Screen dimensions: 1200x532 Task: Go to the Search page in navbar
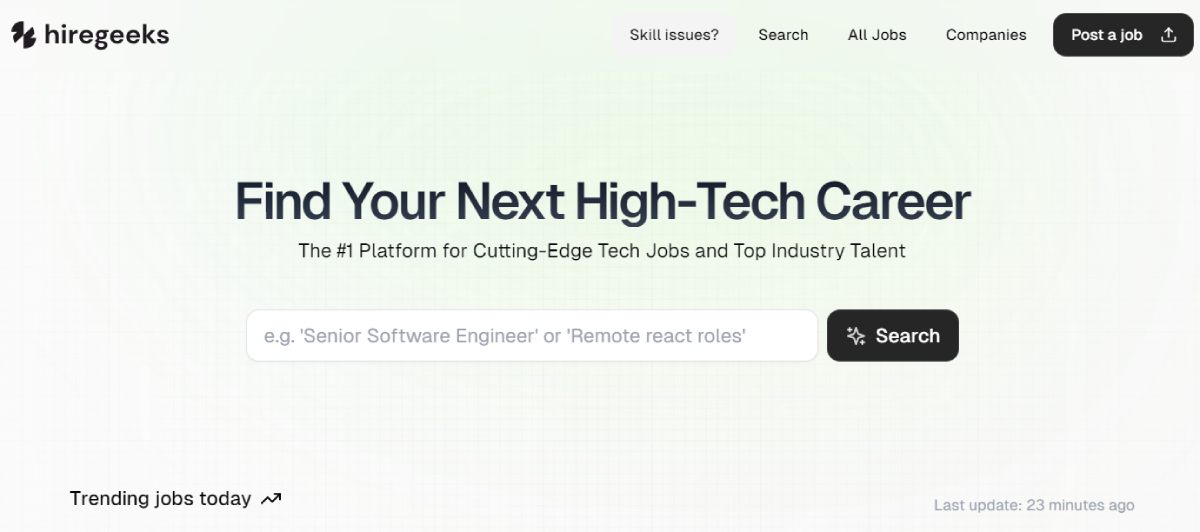pos(783,35)
